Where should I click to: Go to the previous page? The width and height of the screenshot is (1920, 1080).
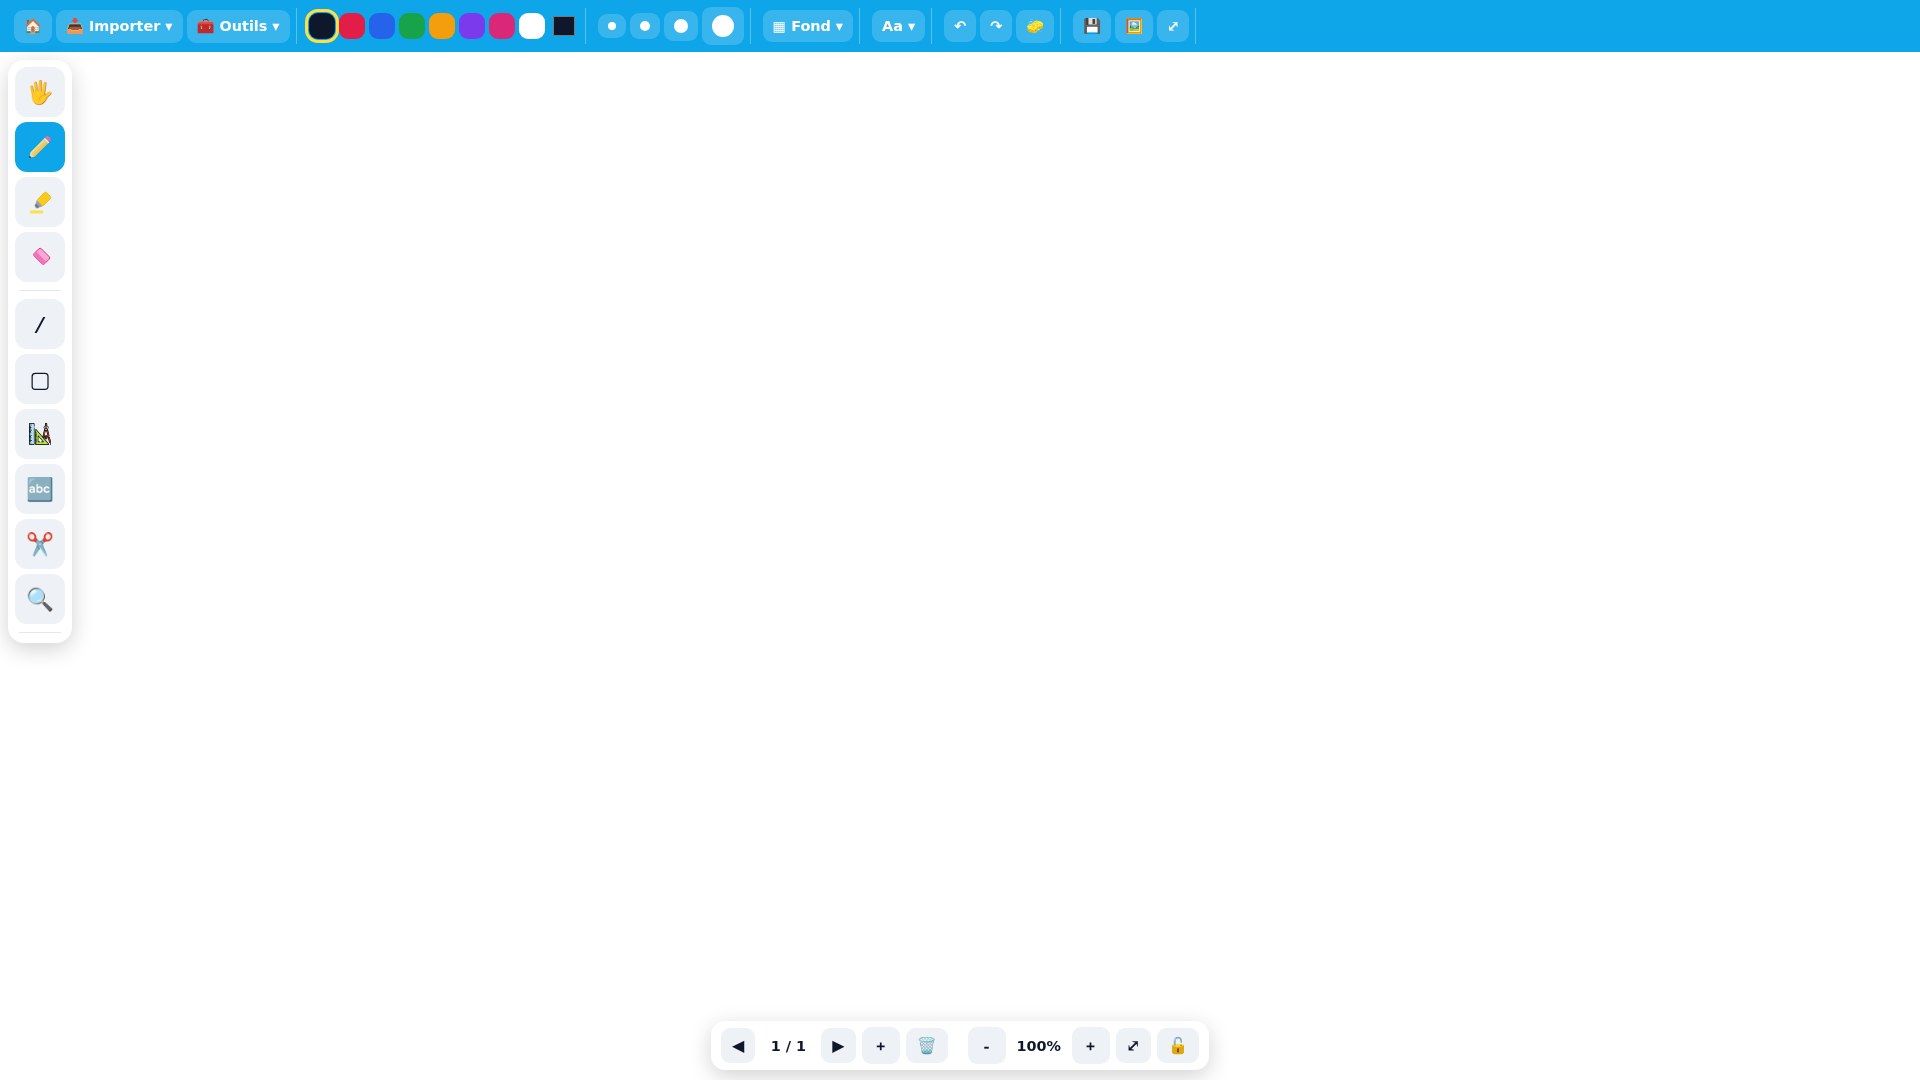[x=738, y=1046]
